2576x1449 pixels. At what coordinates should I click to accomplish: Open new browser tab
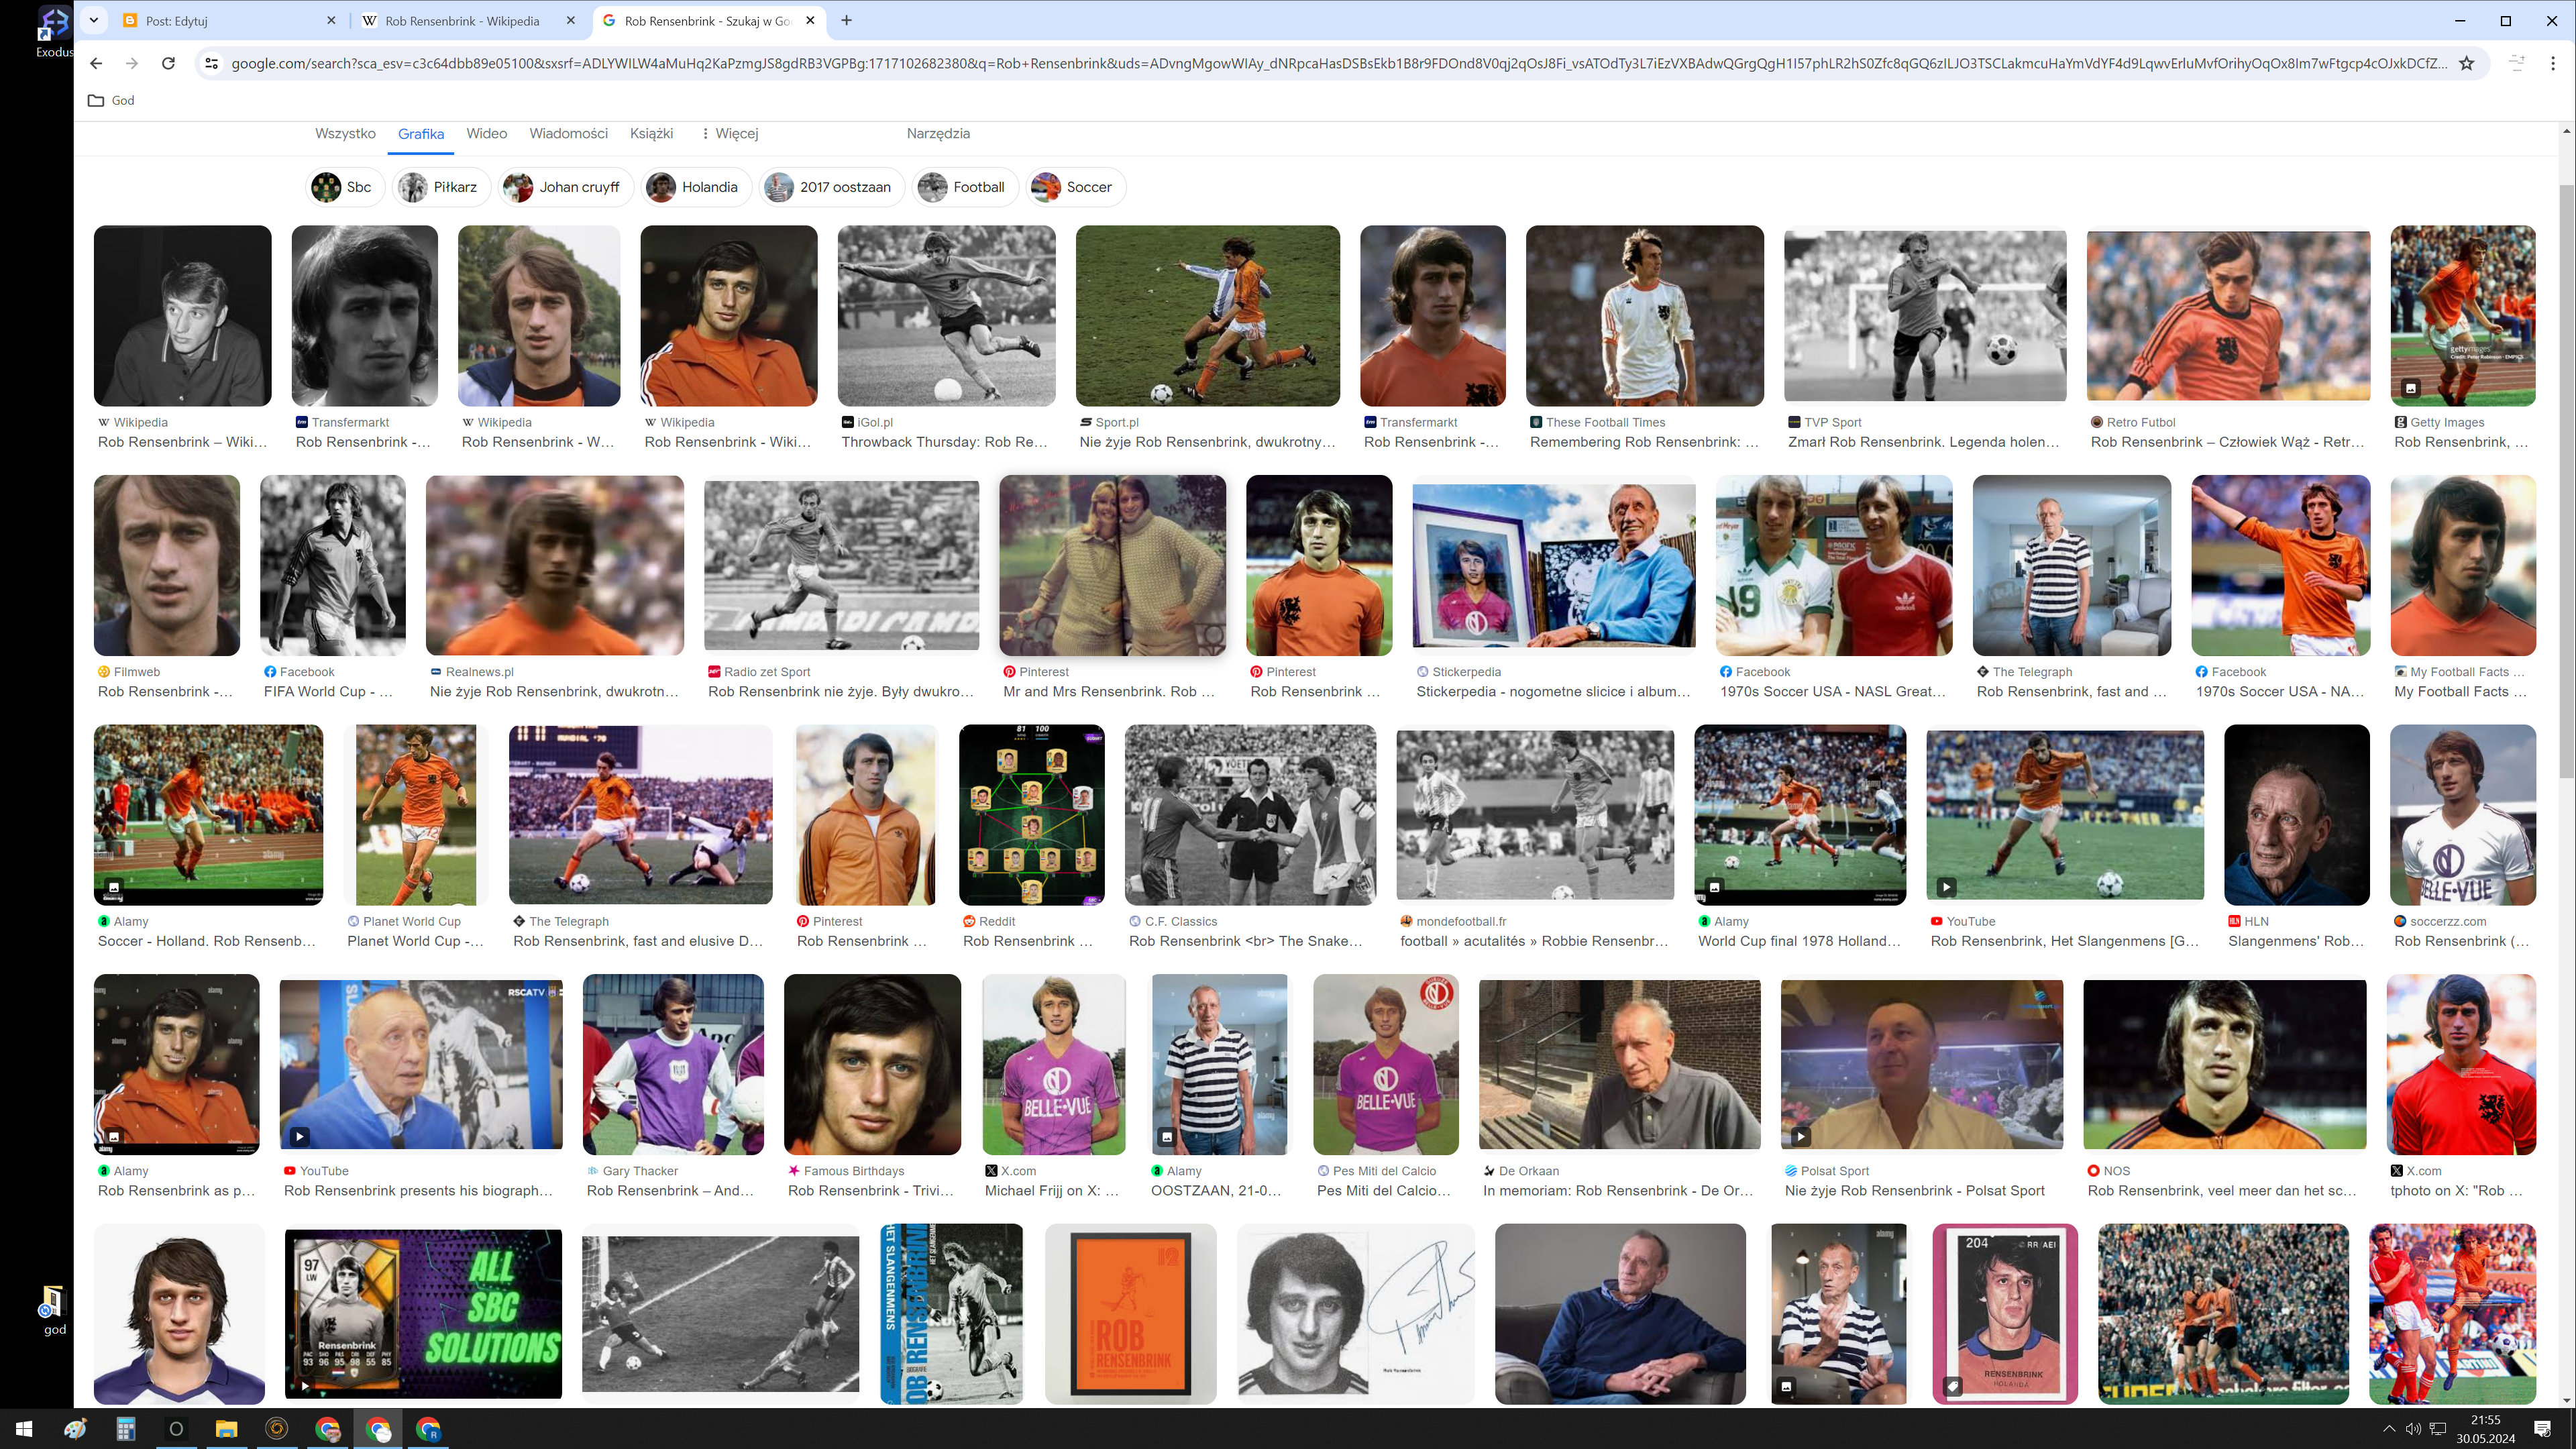pyautogui.click(x=846, y=20)
